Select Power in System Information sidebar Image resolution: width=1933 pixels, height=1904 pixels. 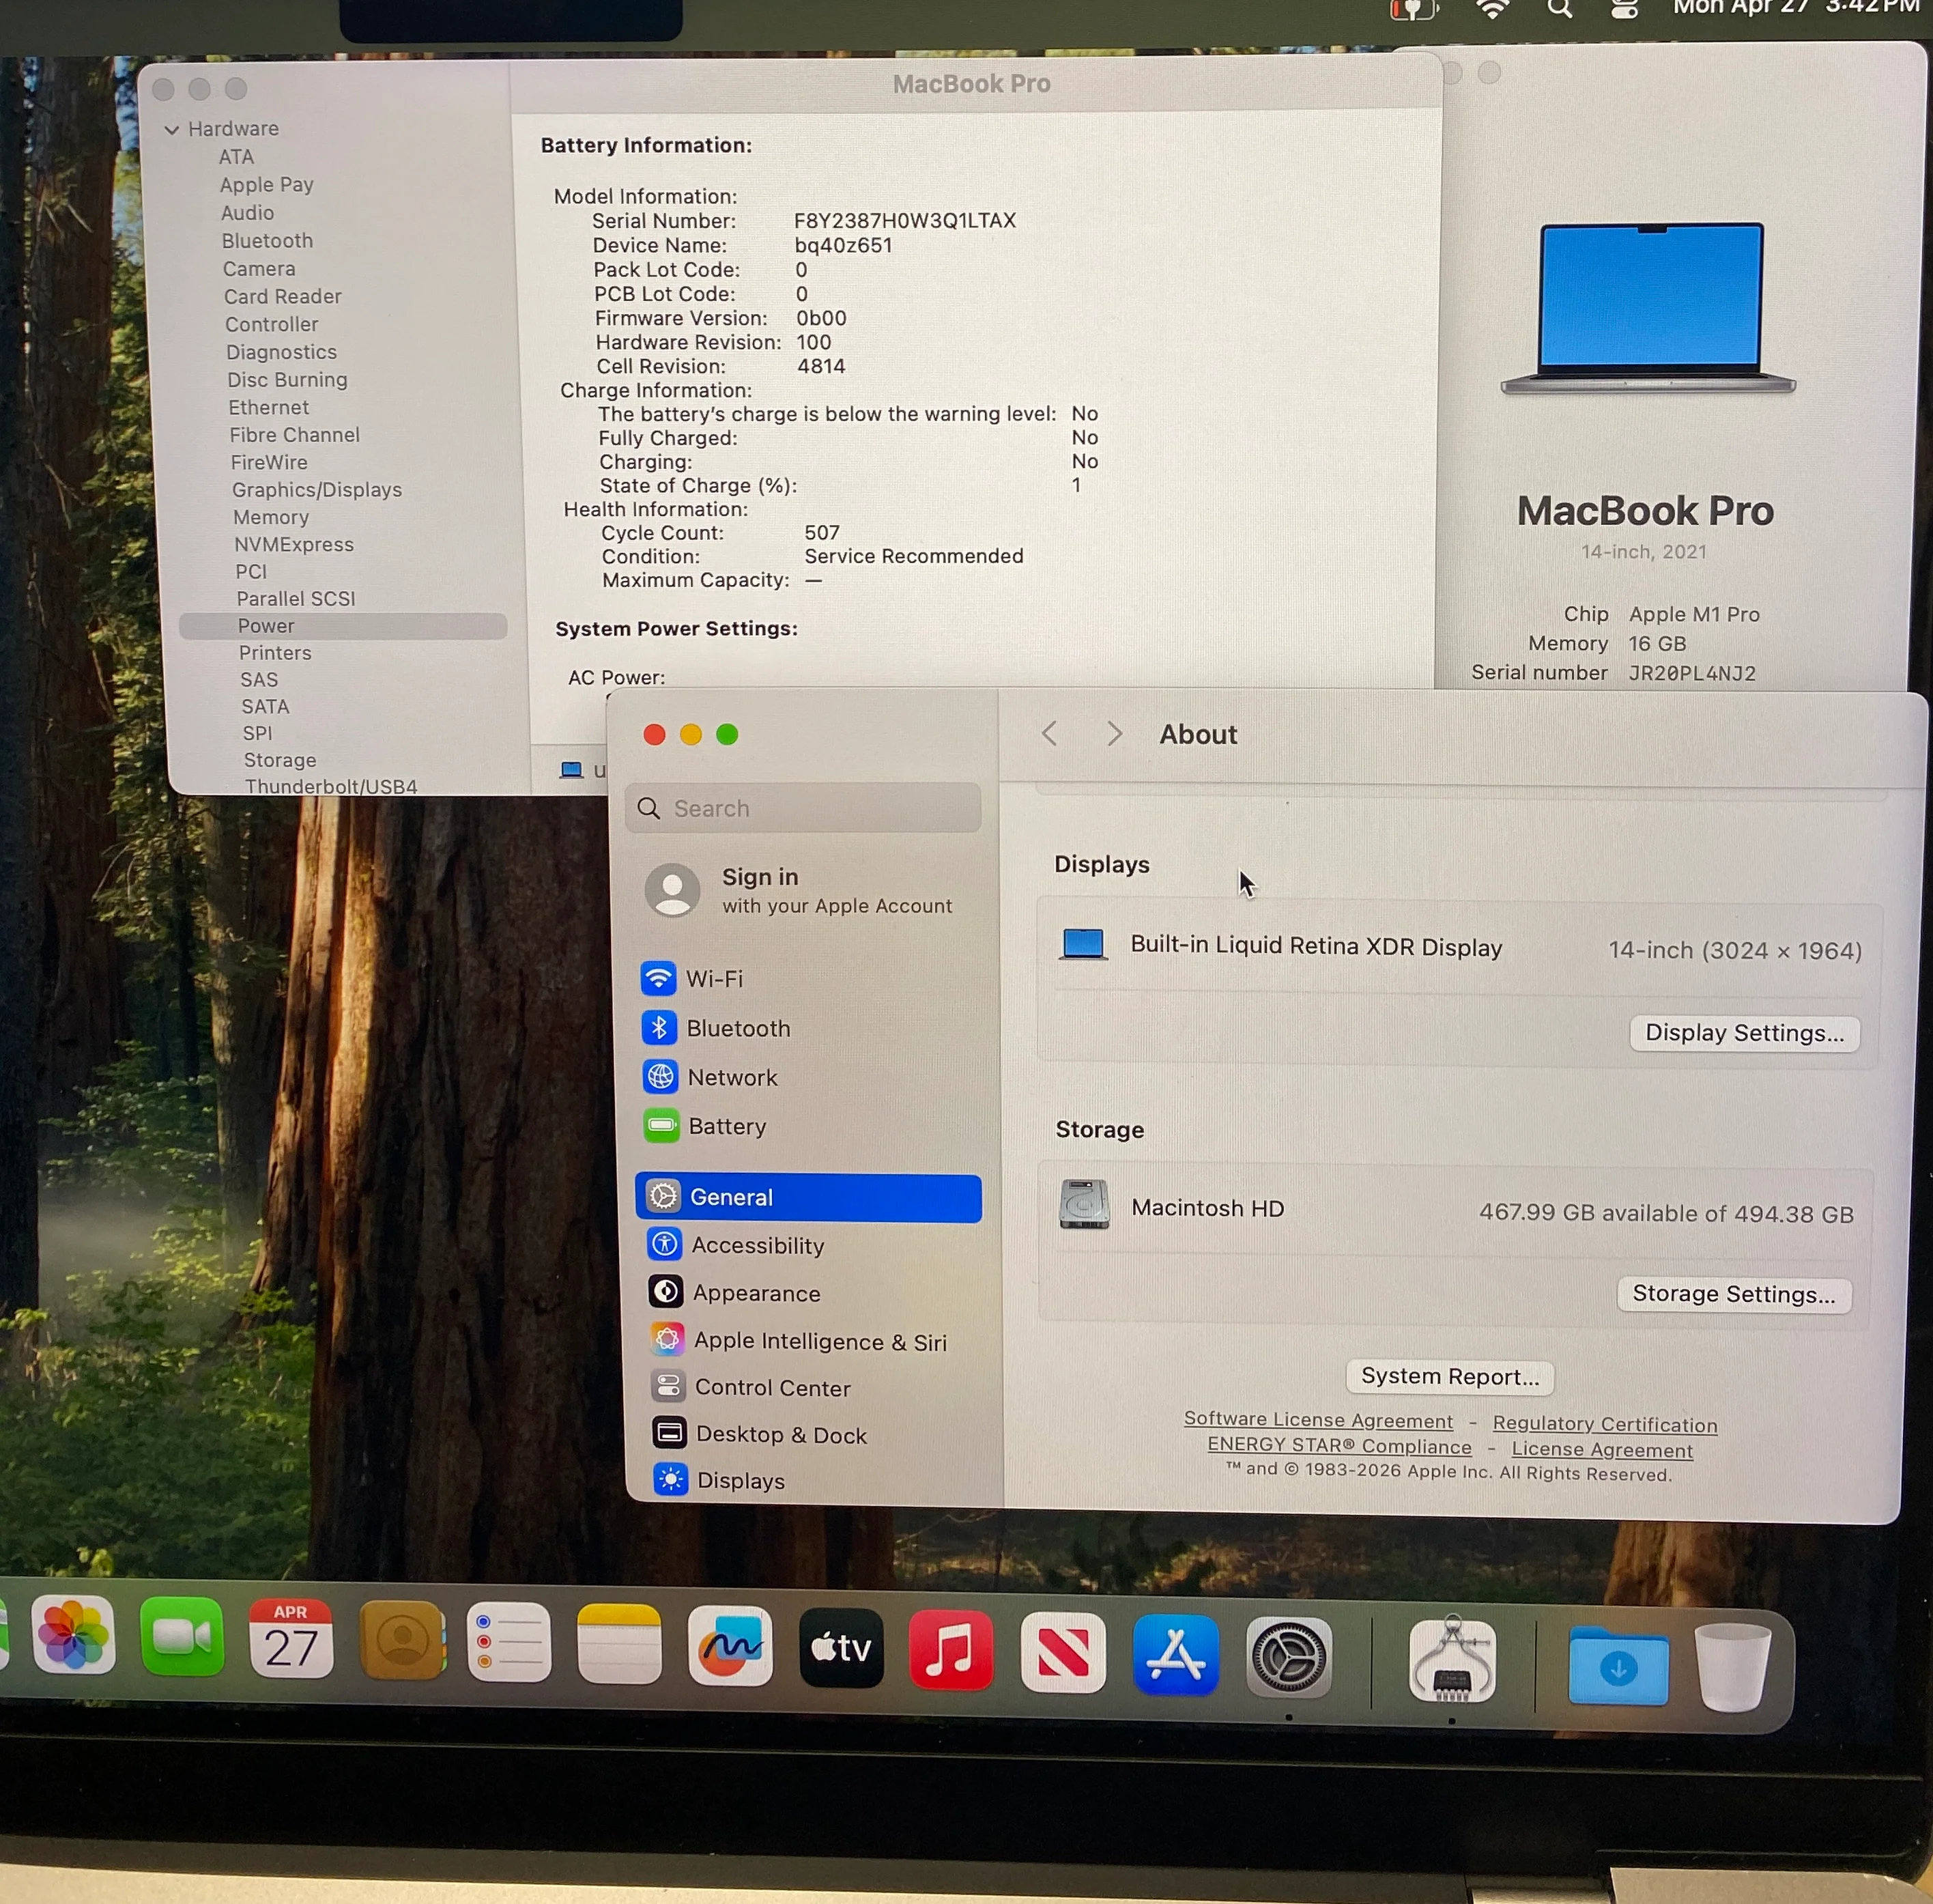(343, 626)
